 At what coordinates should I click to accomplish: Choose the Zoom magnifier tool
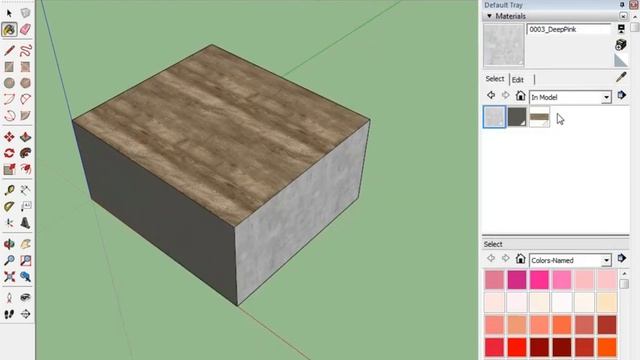click(9, 260)
